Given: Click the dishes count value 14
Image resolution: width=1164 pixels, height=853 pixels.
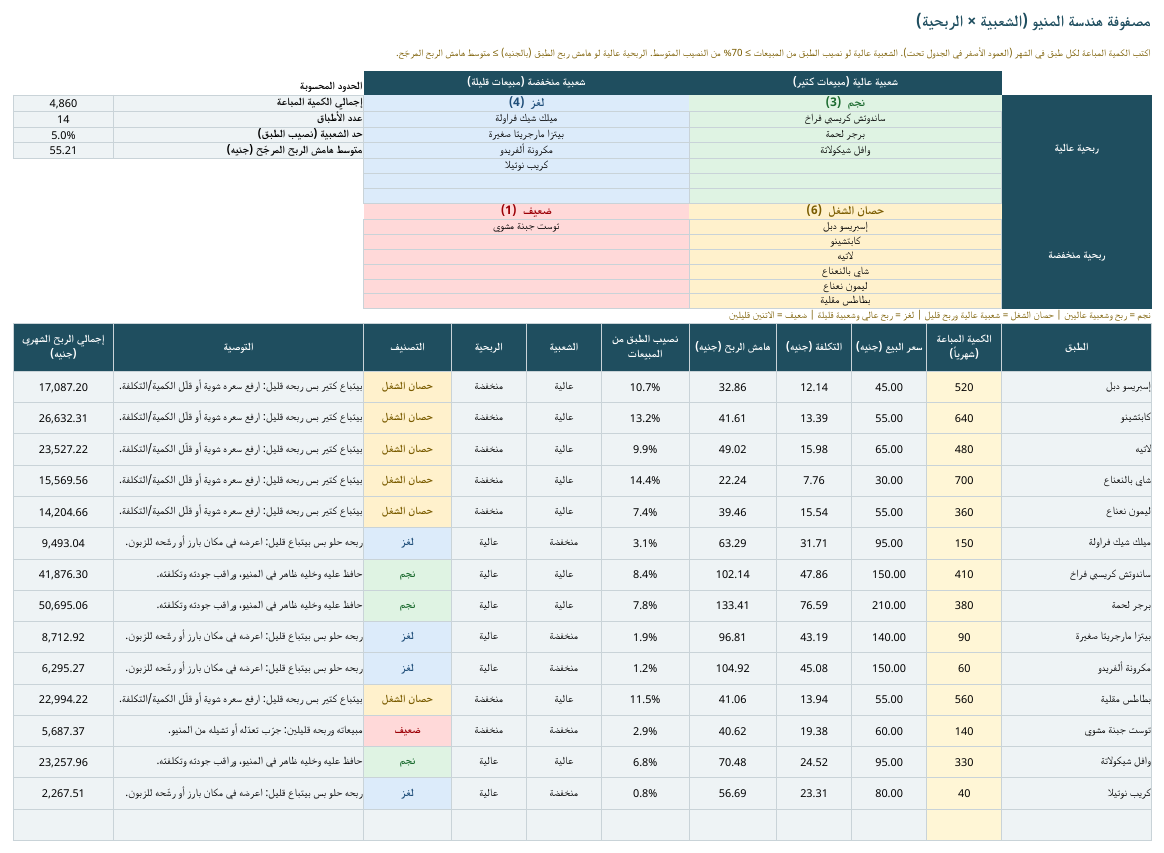Looking at the screenshot, I should [x=63, y=119].
